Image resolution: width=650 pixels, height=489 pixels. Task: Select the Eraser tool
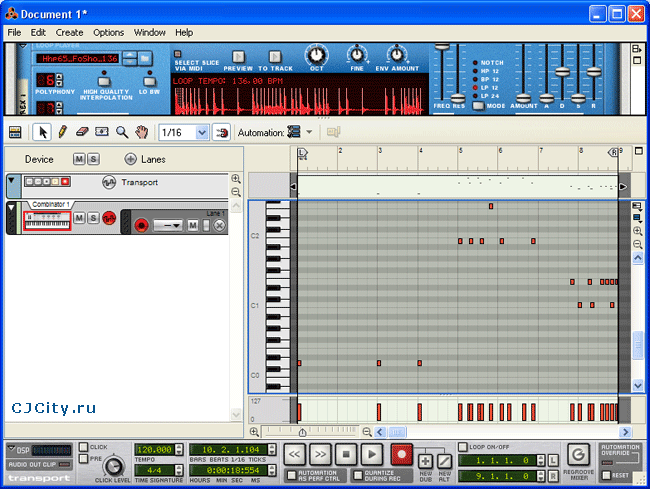pos(82,132)
